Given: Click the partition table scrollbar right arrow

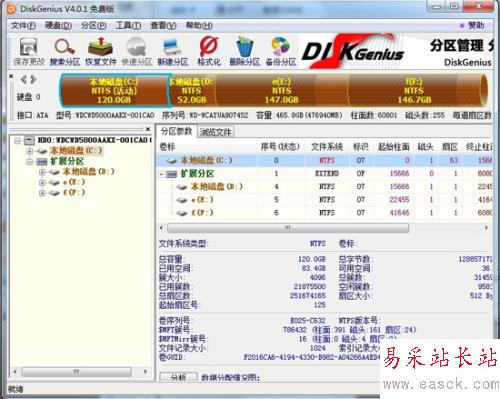Looking at the screenshot, I should click(x=486, y=228).
